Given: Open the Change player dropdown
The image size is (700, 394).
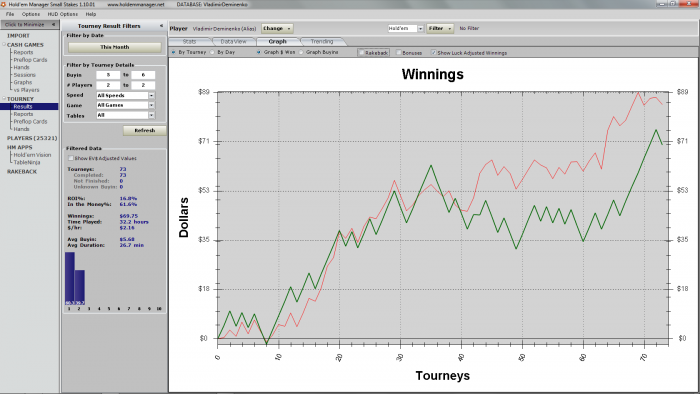Looking at the screenshot, I should (277, 29).
